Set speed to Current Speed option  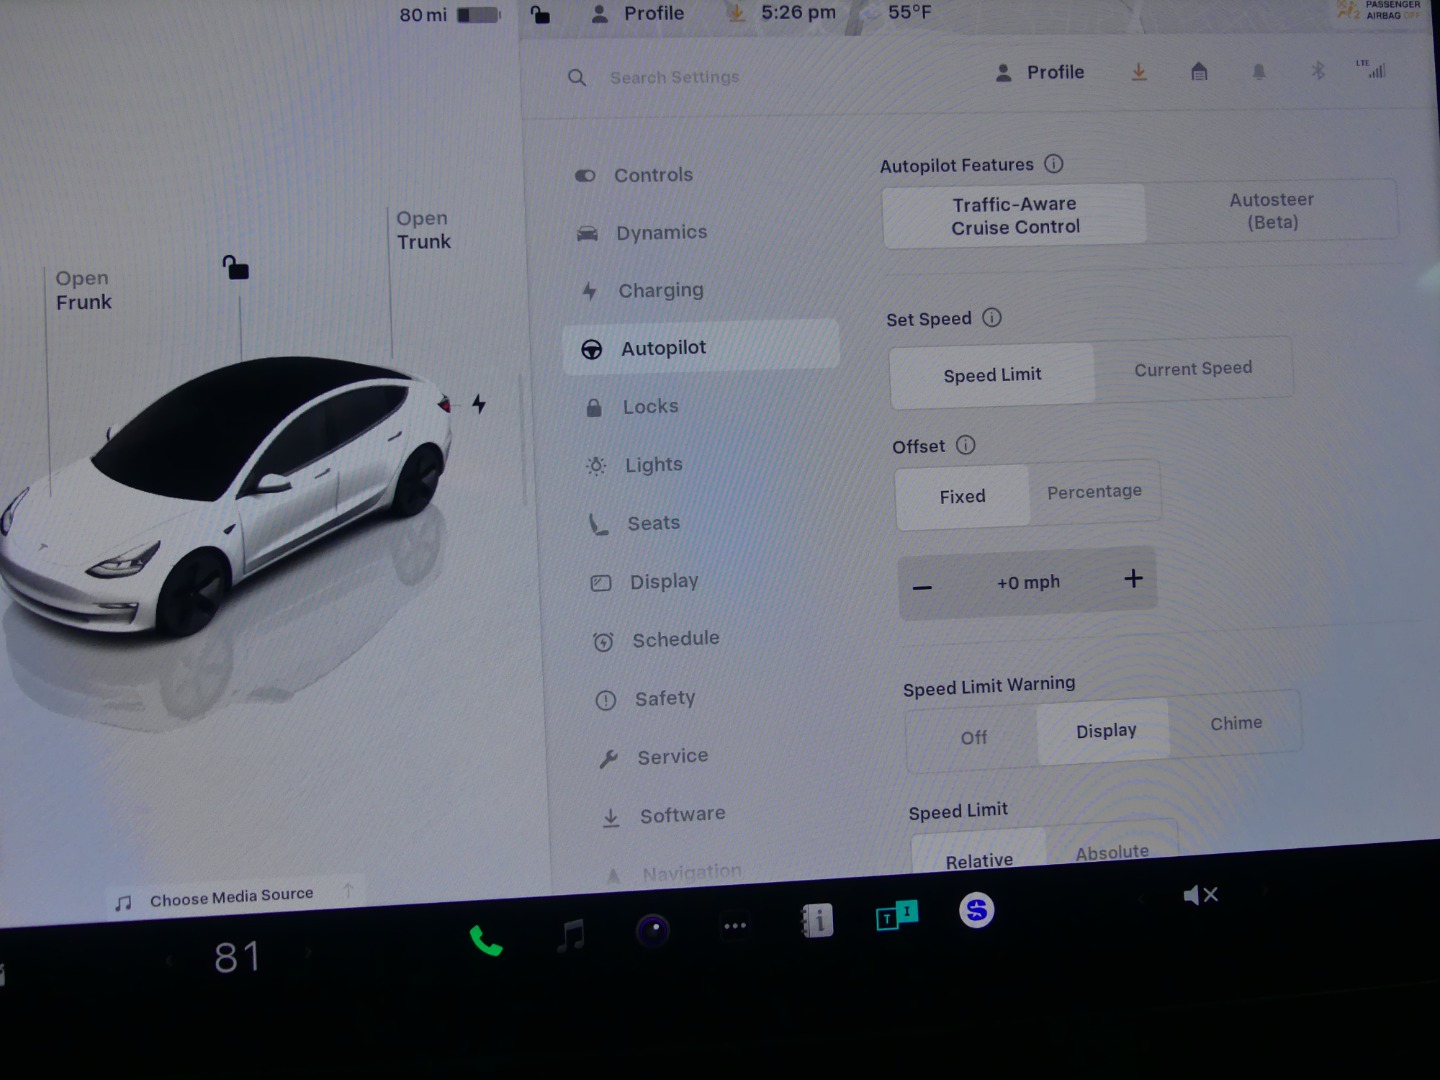coord(1192,369)
